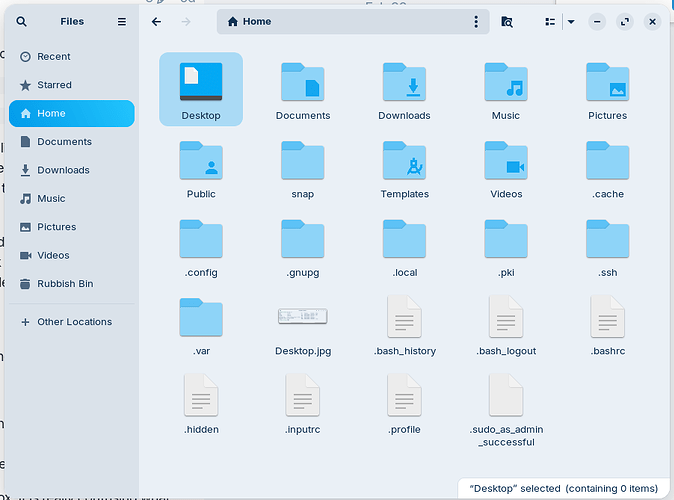The image size is (674, 500).
Task: Open the Files hamburger menu
Action: click(122, 21)
